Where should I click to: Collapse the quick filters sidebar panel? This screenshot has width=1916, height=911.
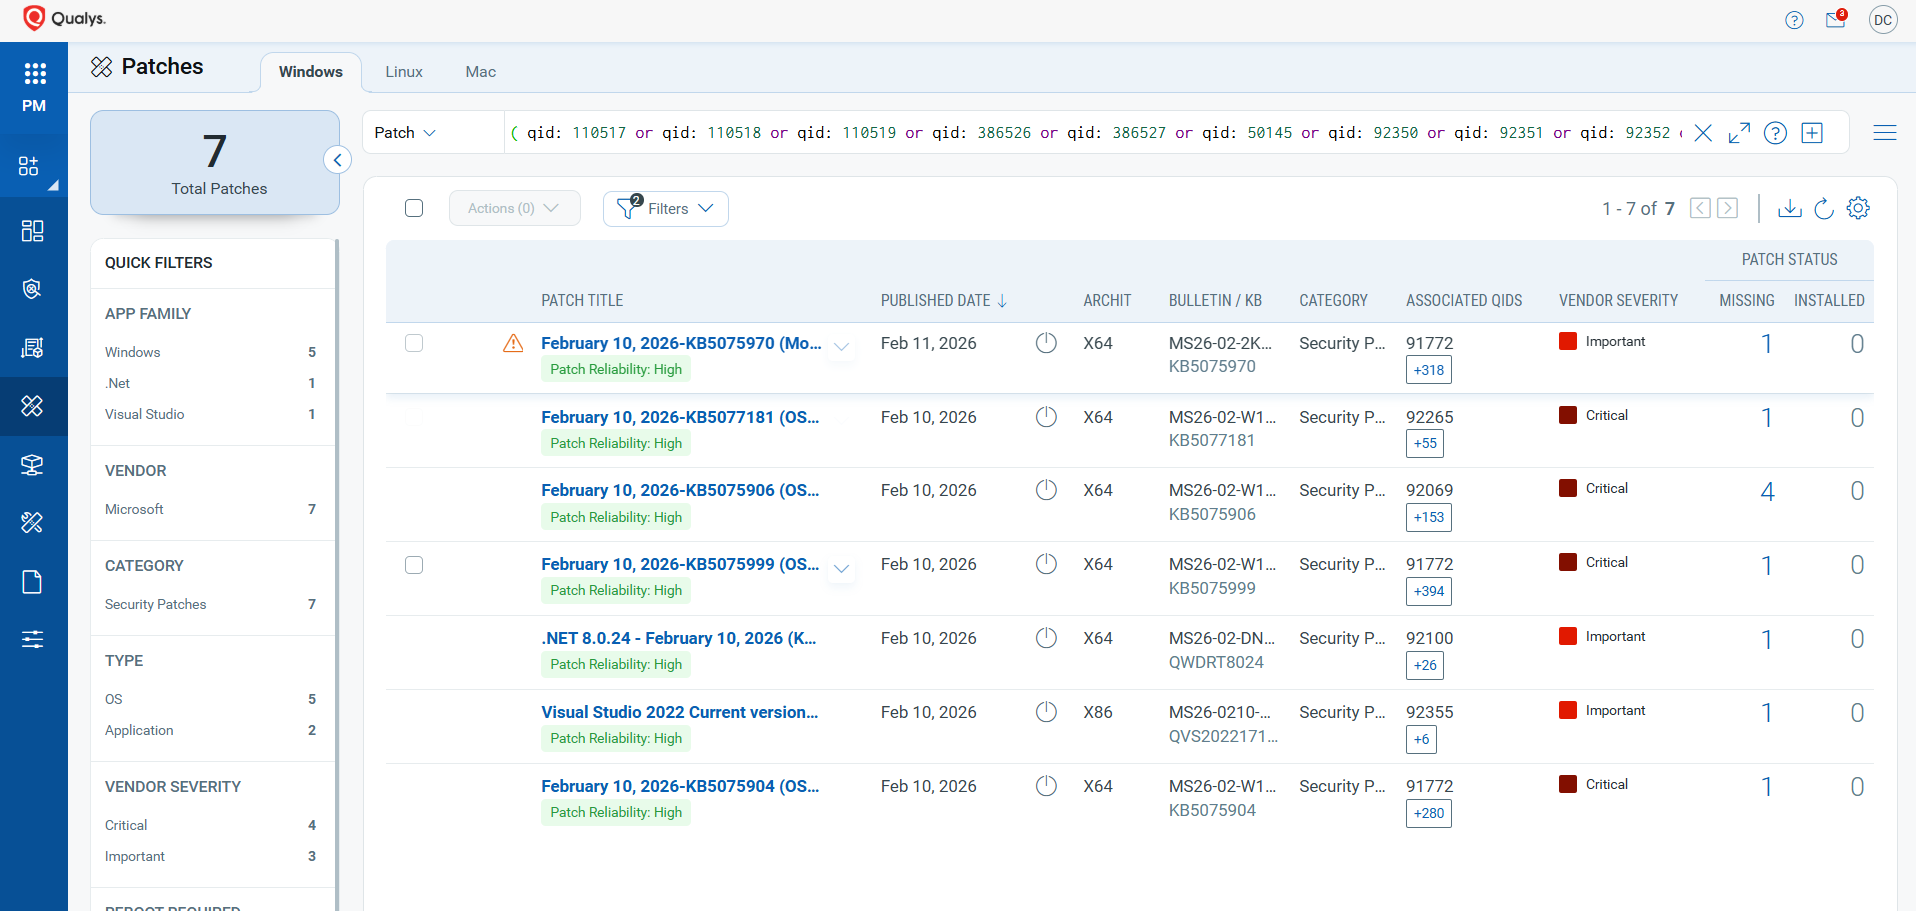click(x=338, y=160)
